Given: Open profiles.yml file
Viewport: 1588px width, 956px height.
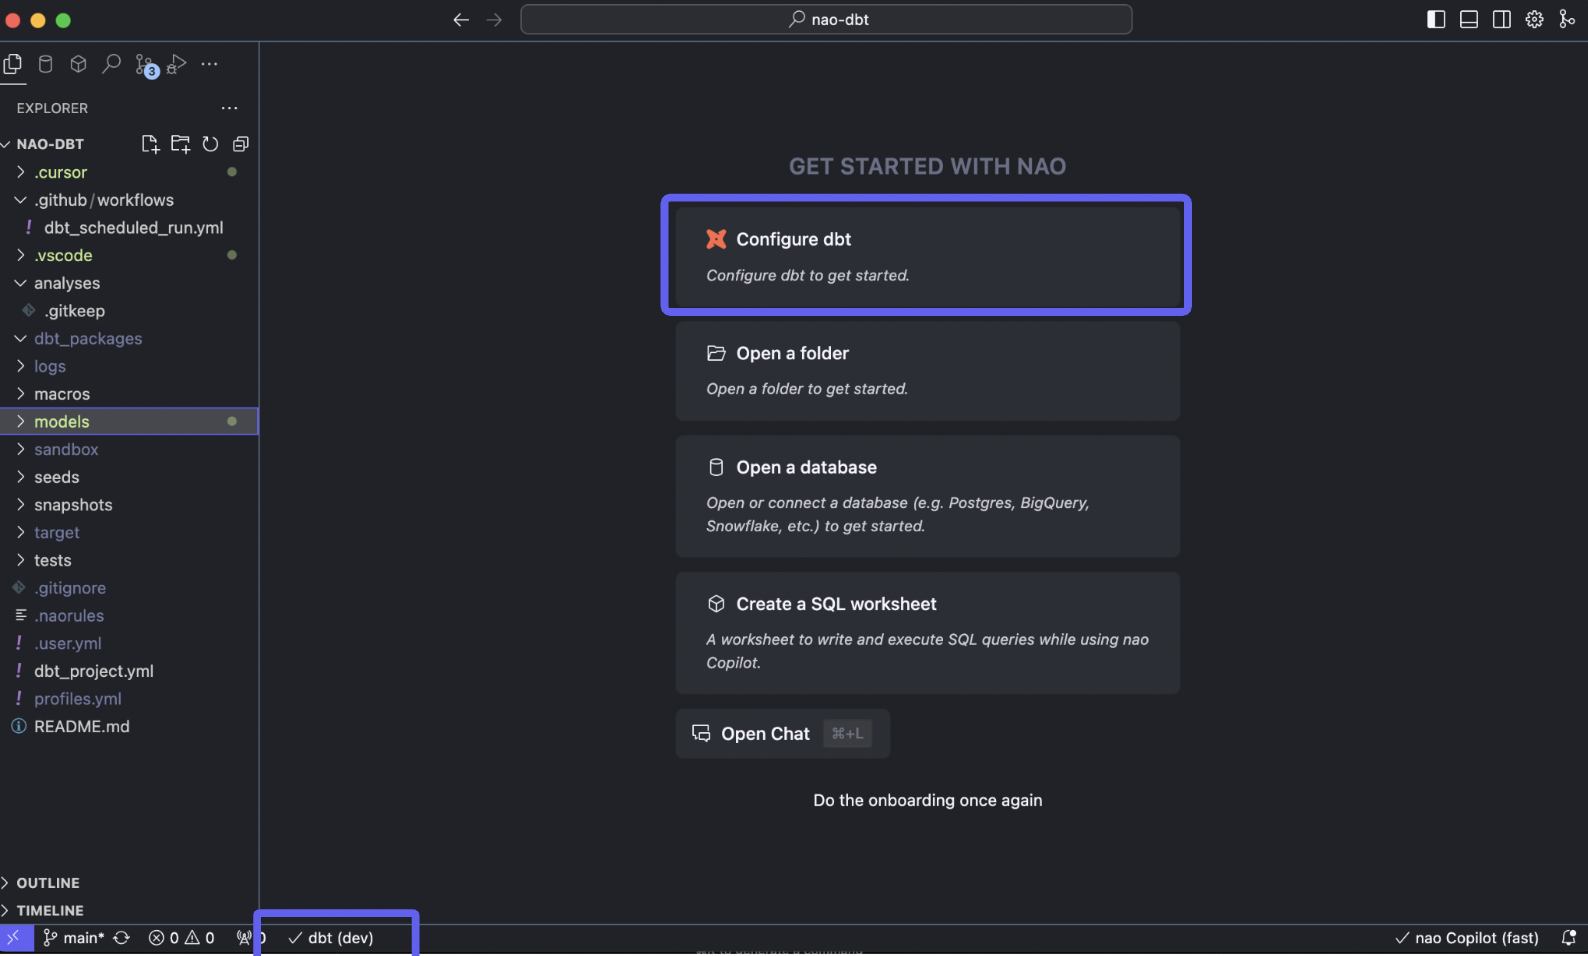Looking at the screenshot, I should point(129,699).
